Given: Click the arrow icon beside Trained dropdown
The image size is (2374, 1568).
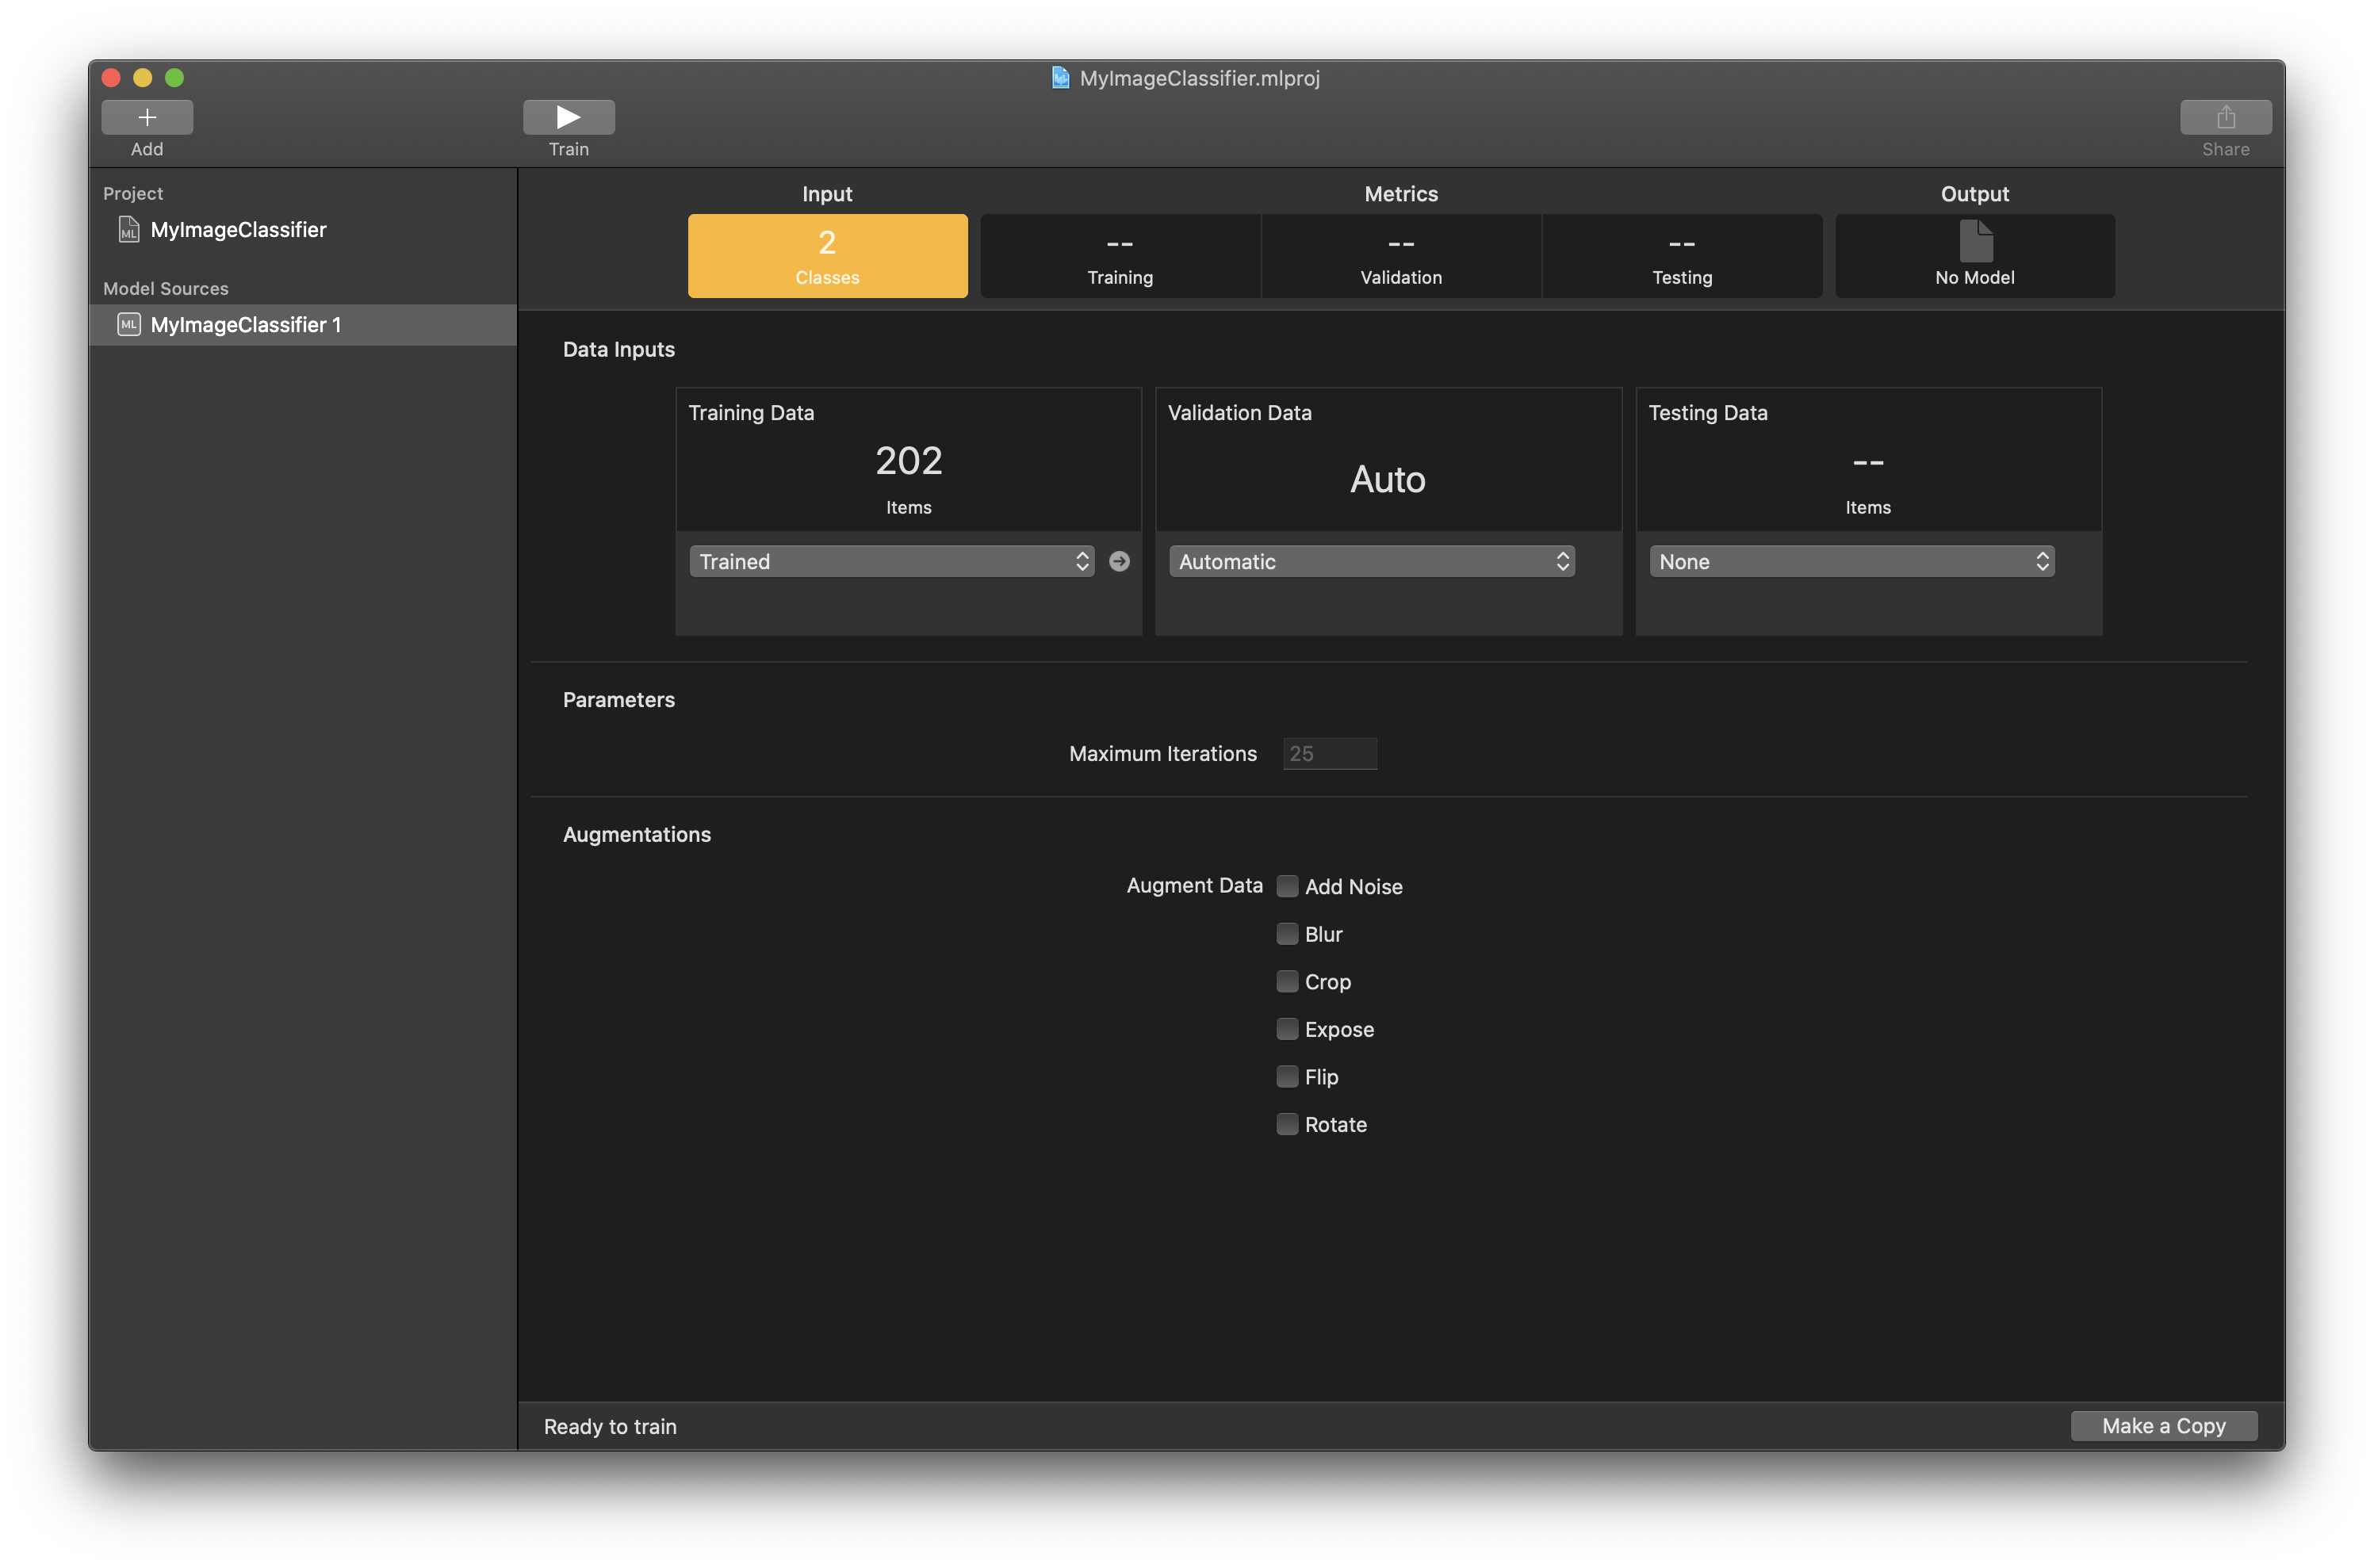Looking at the screenshot, I should [x=1119, y=561].
